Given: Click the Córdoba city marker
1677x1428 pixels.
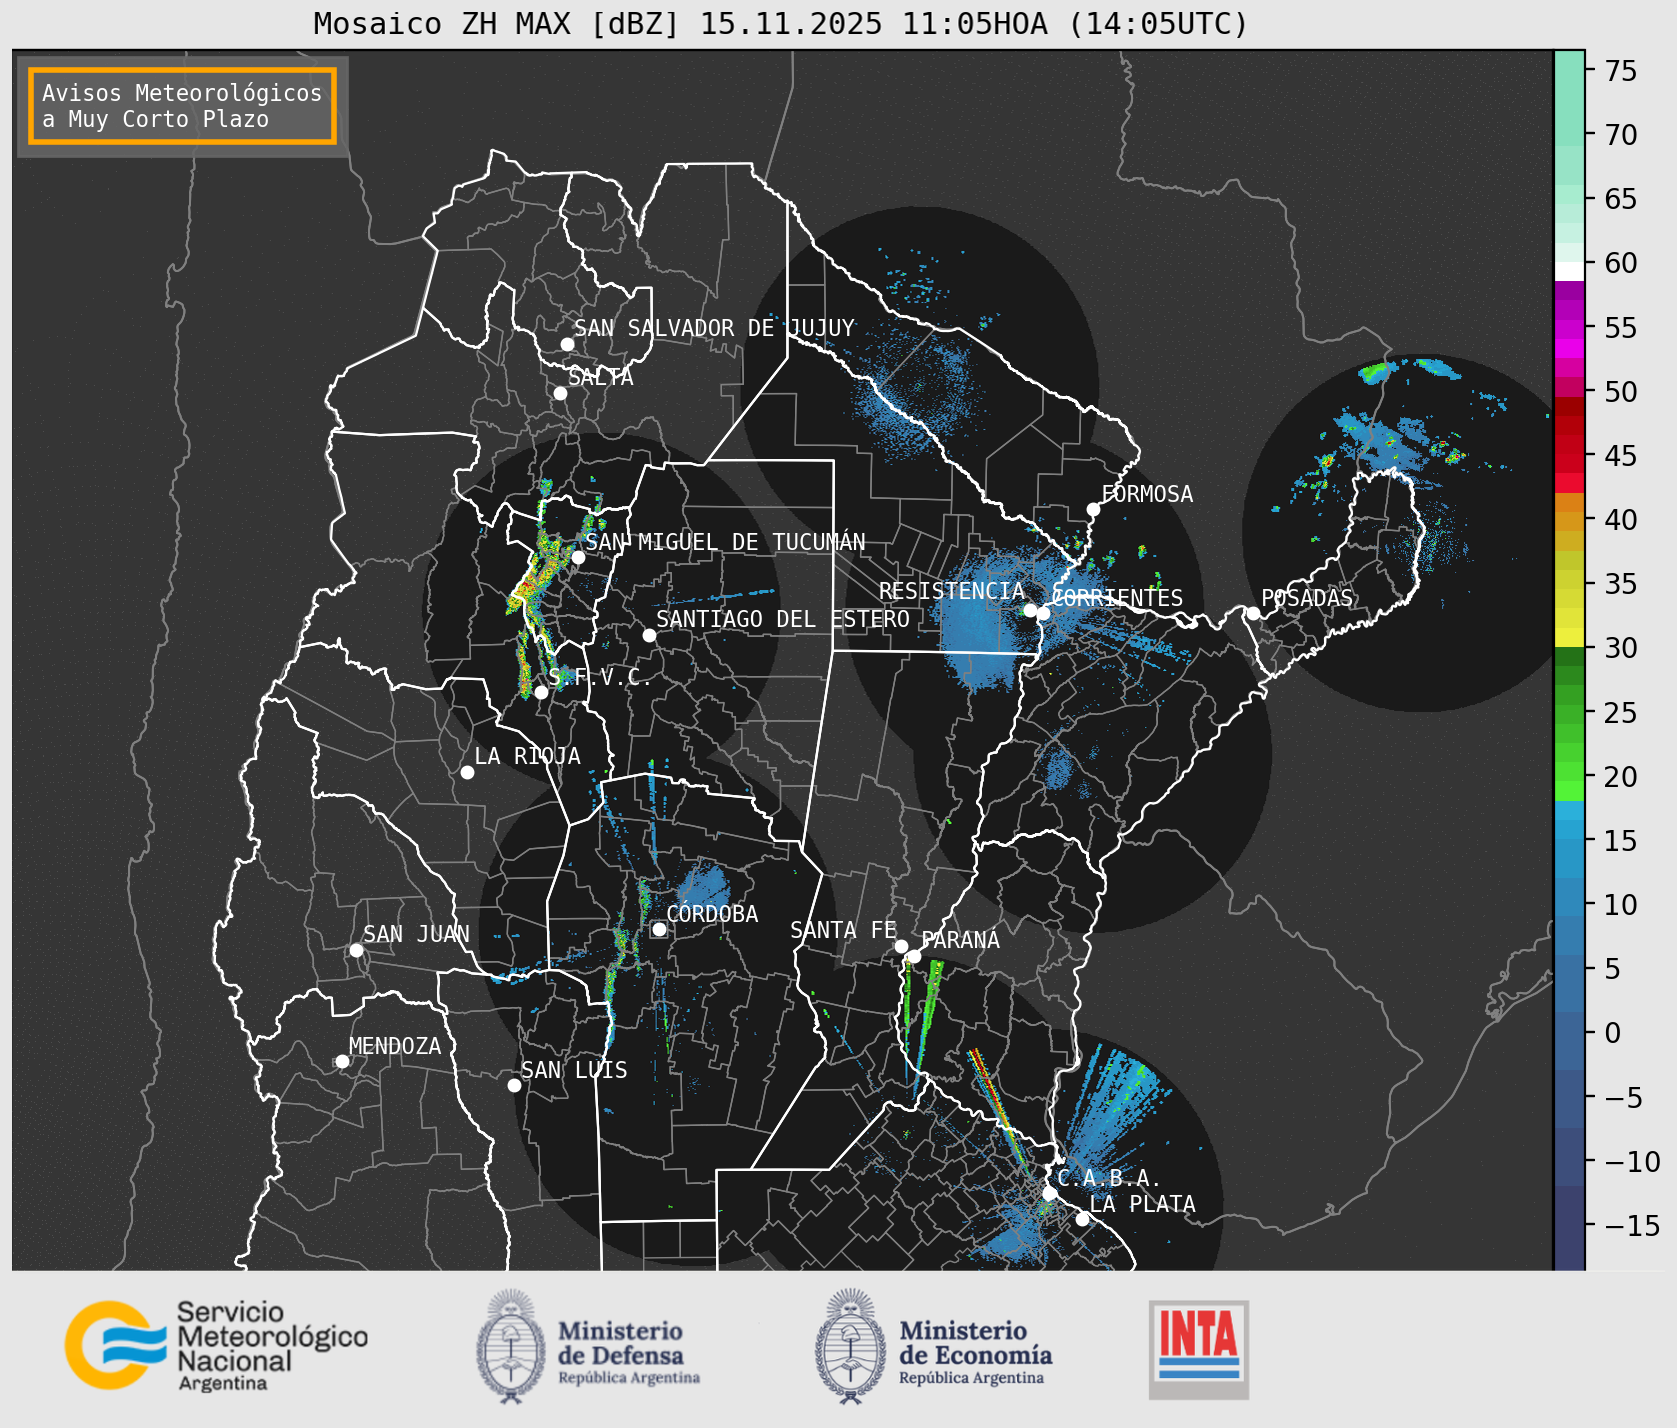Looking at the screenshot, I should click(x=659, y=929).
